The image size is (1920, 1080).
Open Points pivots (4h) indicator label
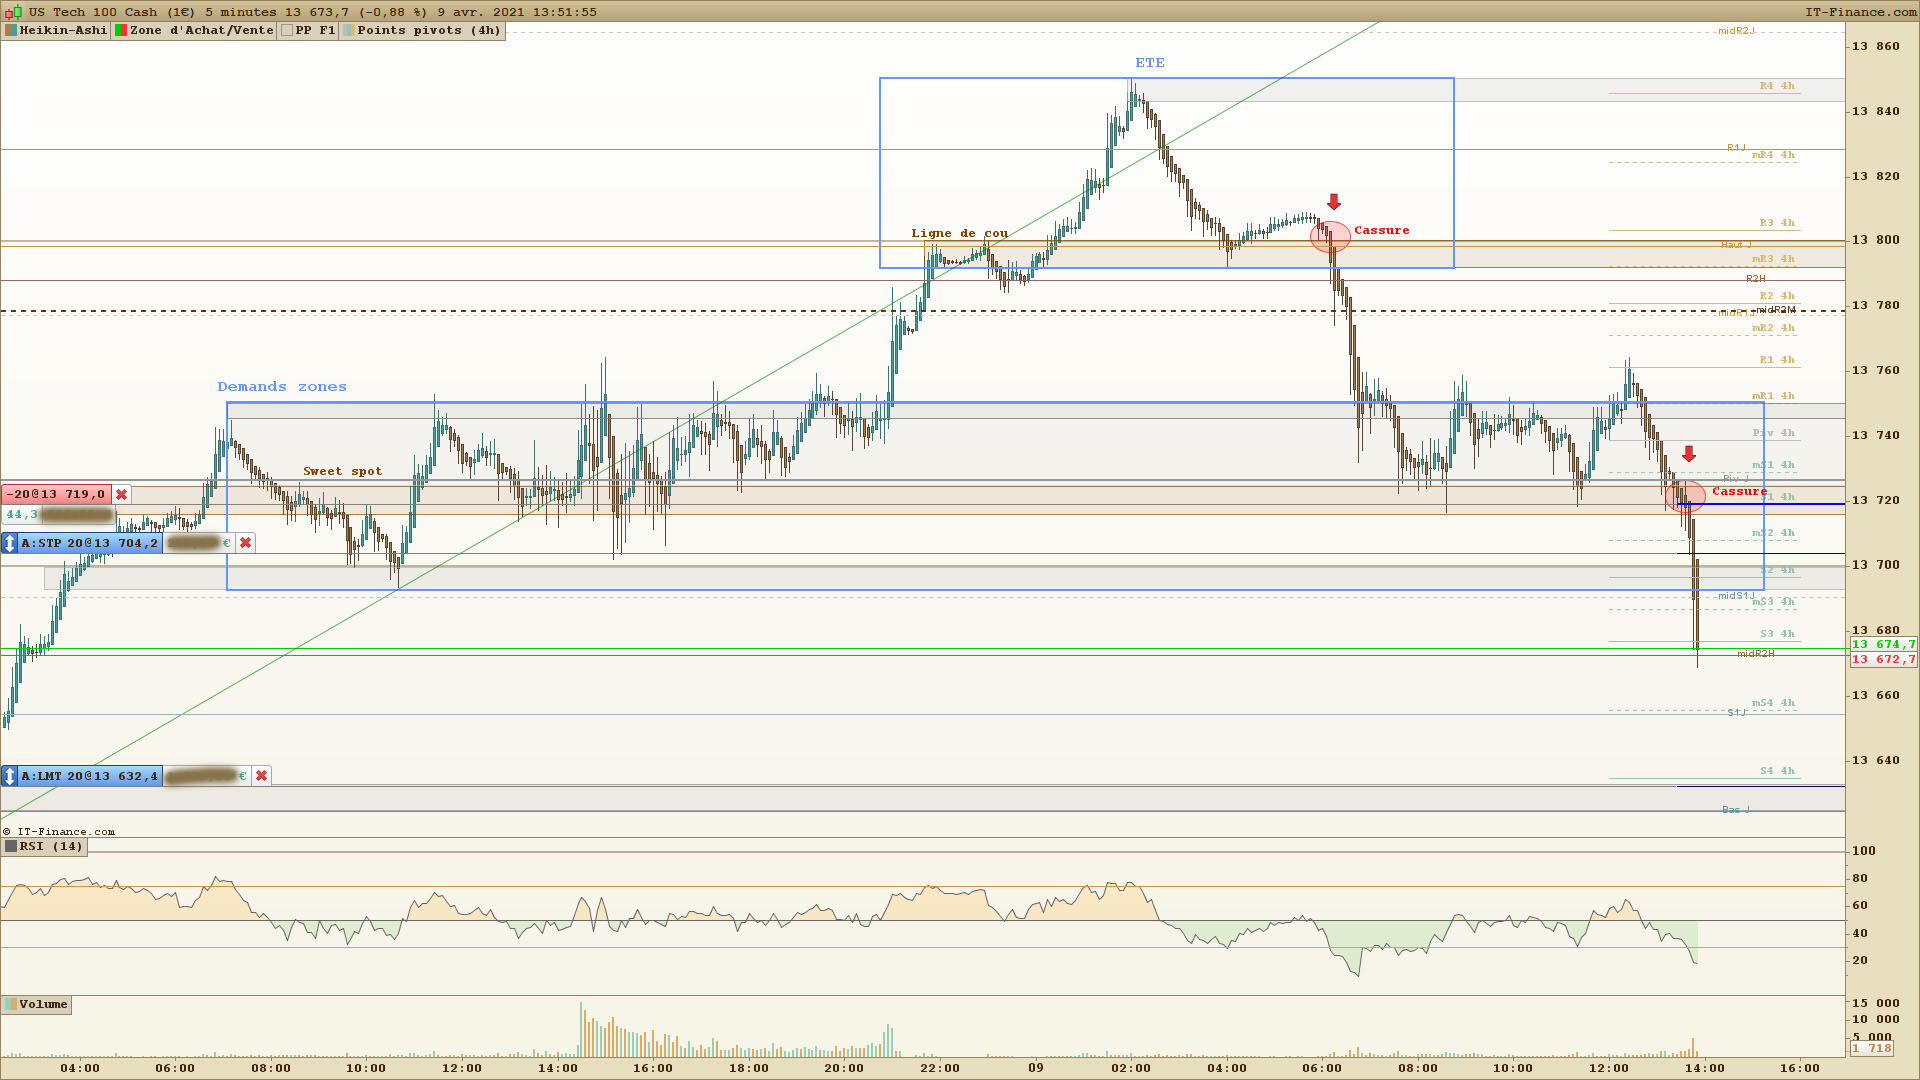(428, 30)
